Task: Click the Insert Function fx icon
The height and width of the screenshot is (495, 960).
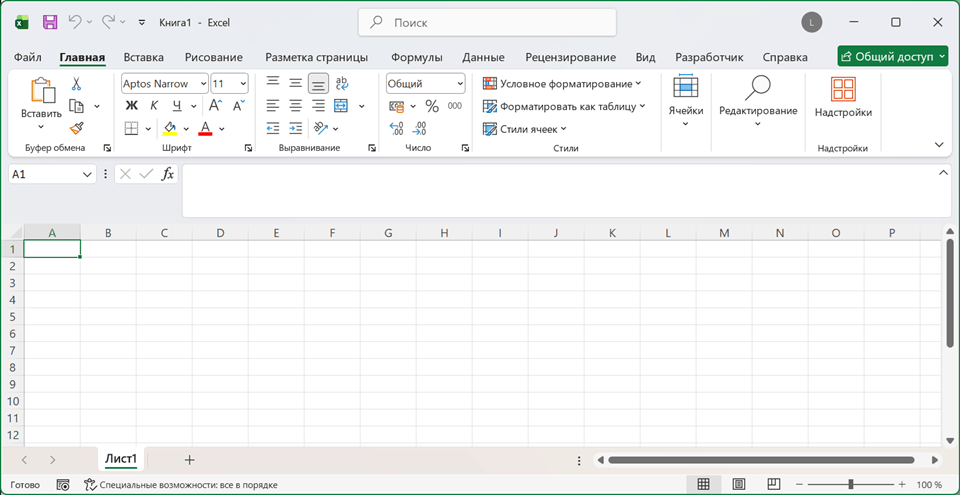Action: pyautogui.click(x=167, y=174)
